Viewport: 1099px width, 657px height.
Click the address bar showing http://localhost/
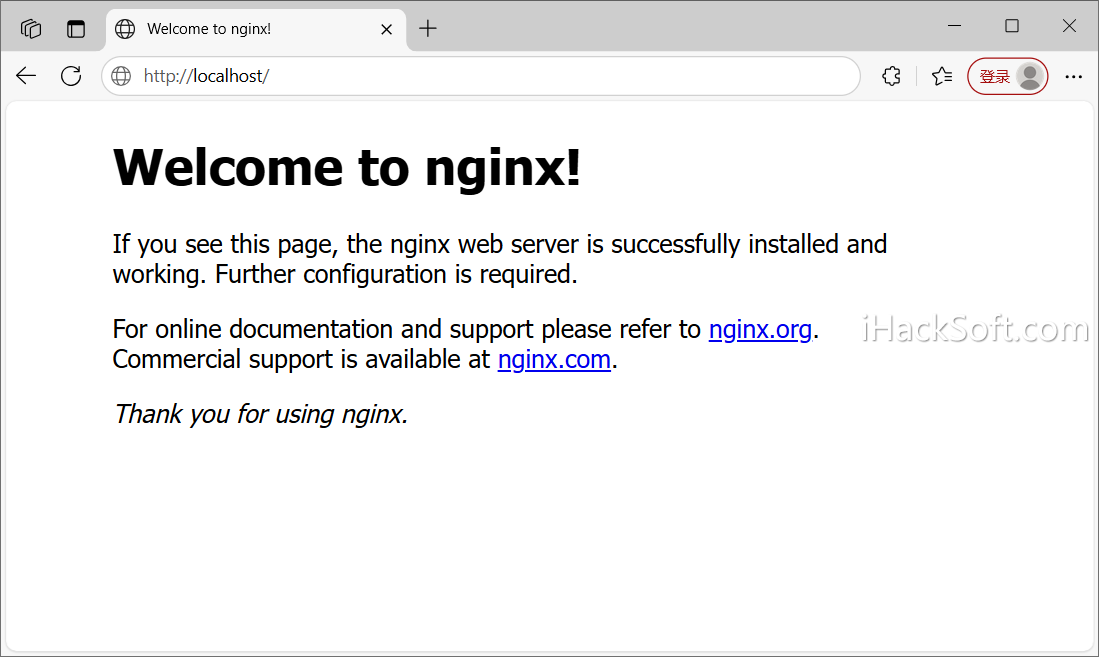(481, 76)
